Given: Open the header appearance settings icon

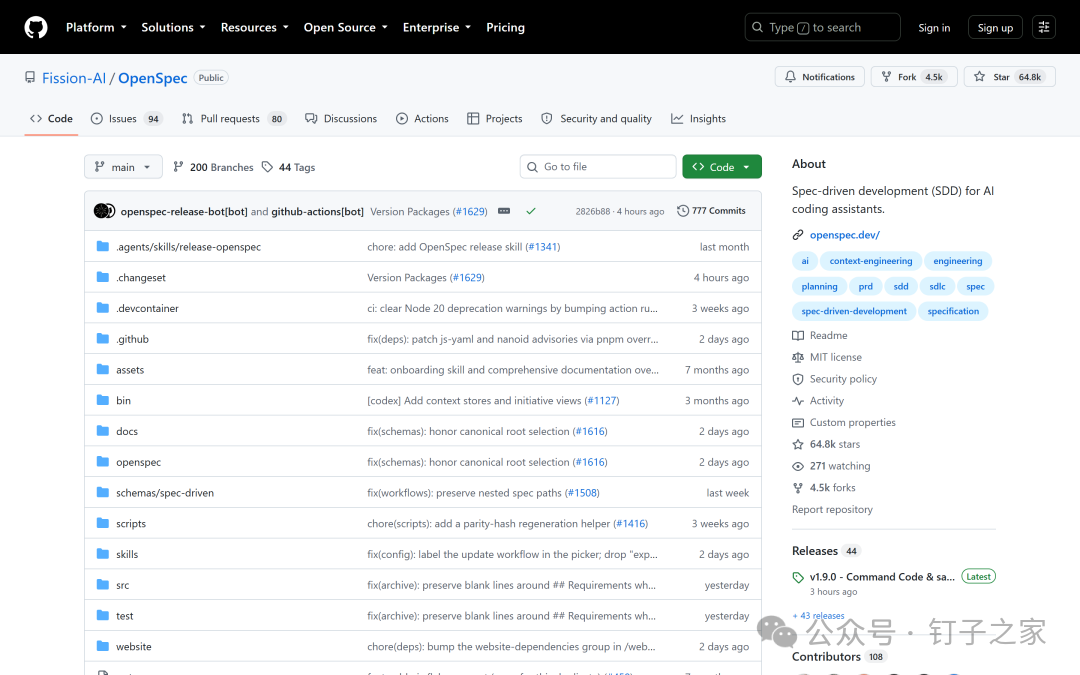Looking at the screenshot, I should [1043, 28].
